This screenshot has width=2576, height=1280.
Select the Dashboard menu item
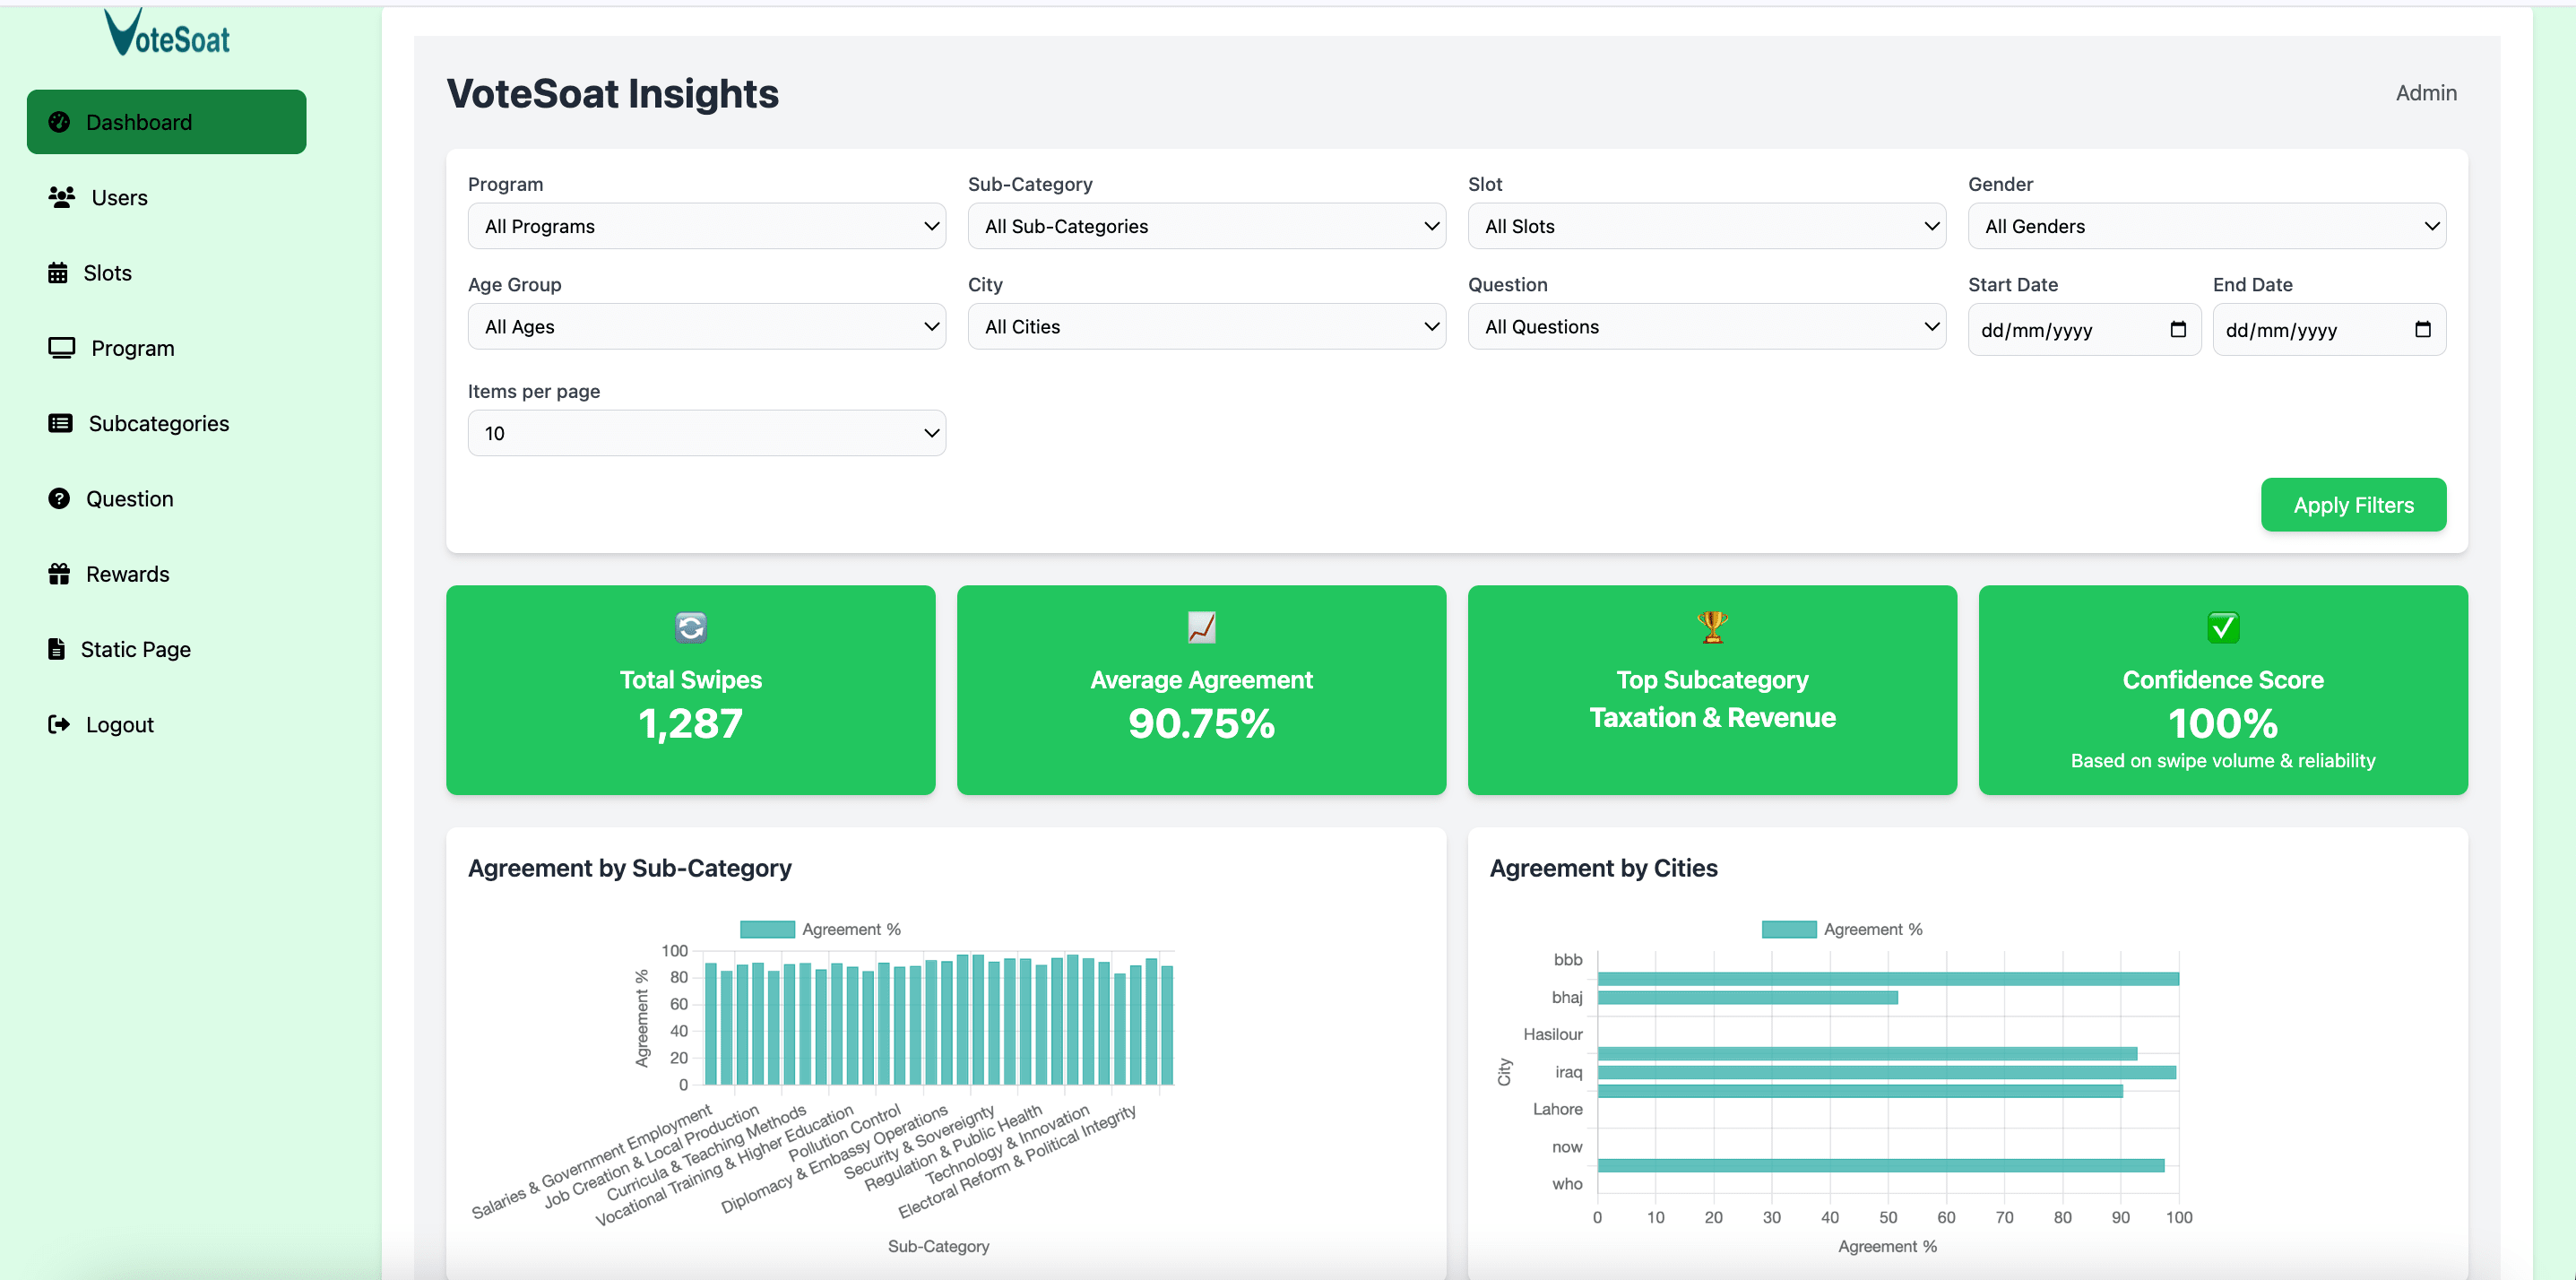[x=166, y=122]
